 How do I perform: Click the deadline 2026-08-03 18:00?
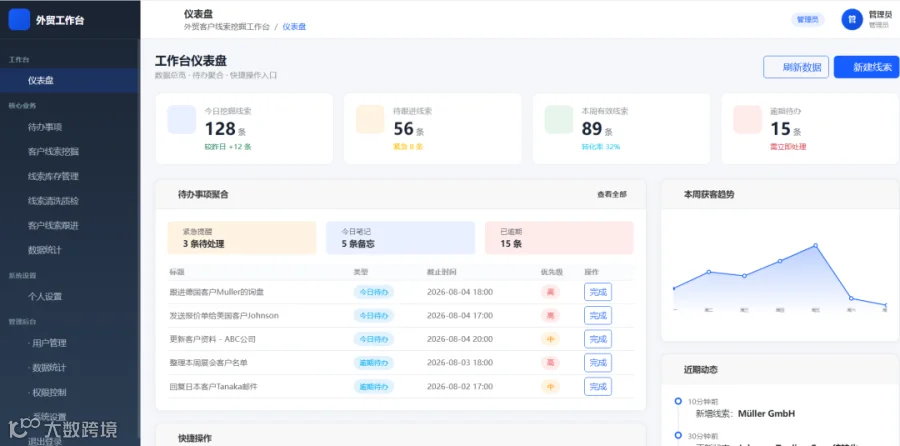(460, 363)
